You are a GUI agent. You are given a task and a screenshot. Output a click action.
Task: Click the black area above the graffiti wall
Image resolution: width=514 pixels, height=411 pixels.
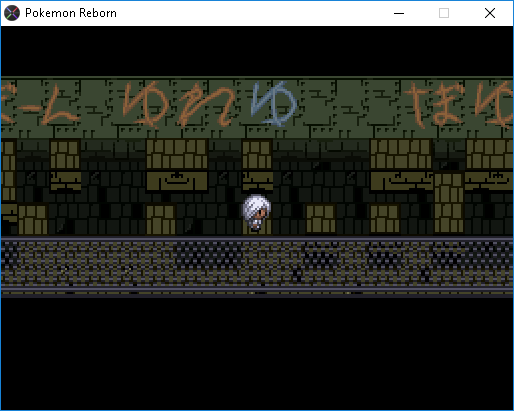point(257,51)
